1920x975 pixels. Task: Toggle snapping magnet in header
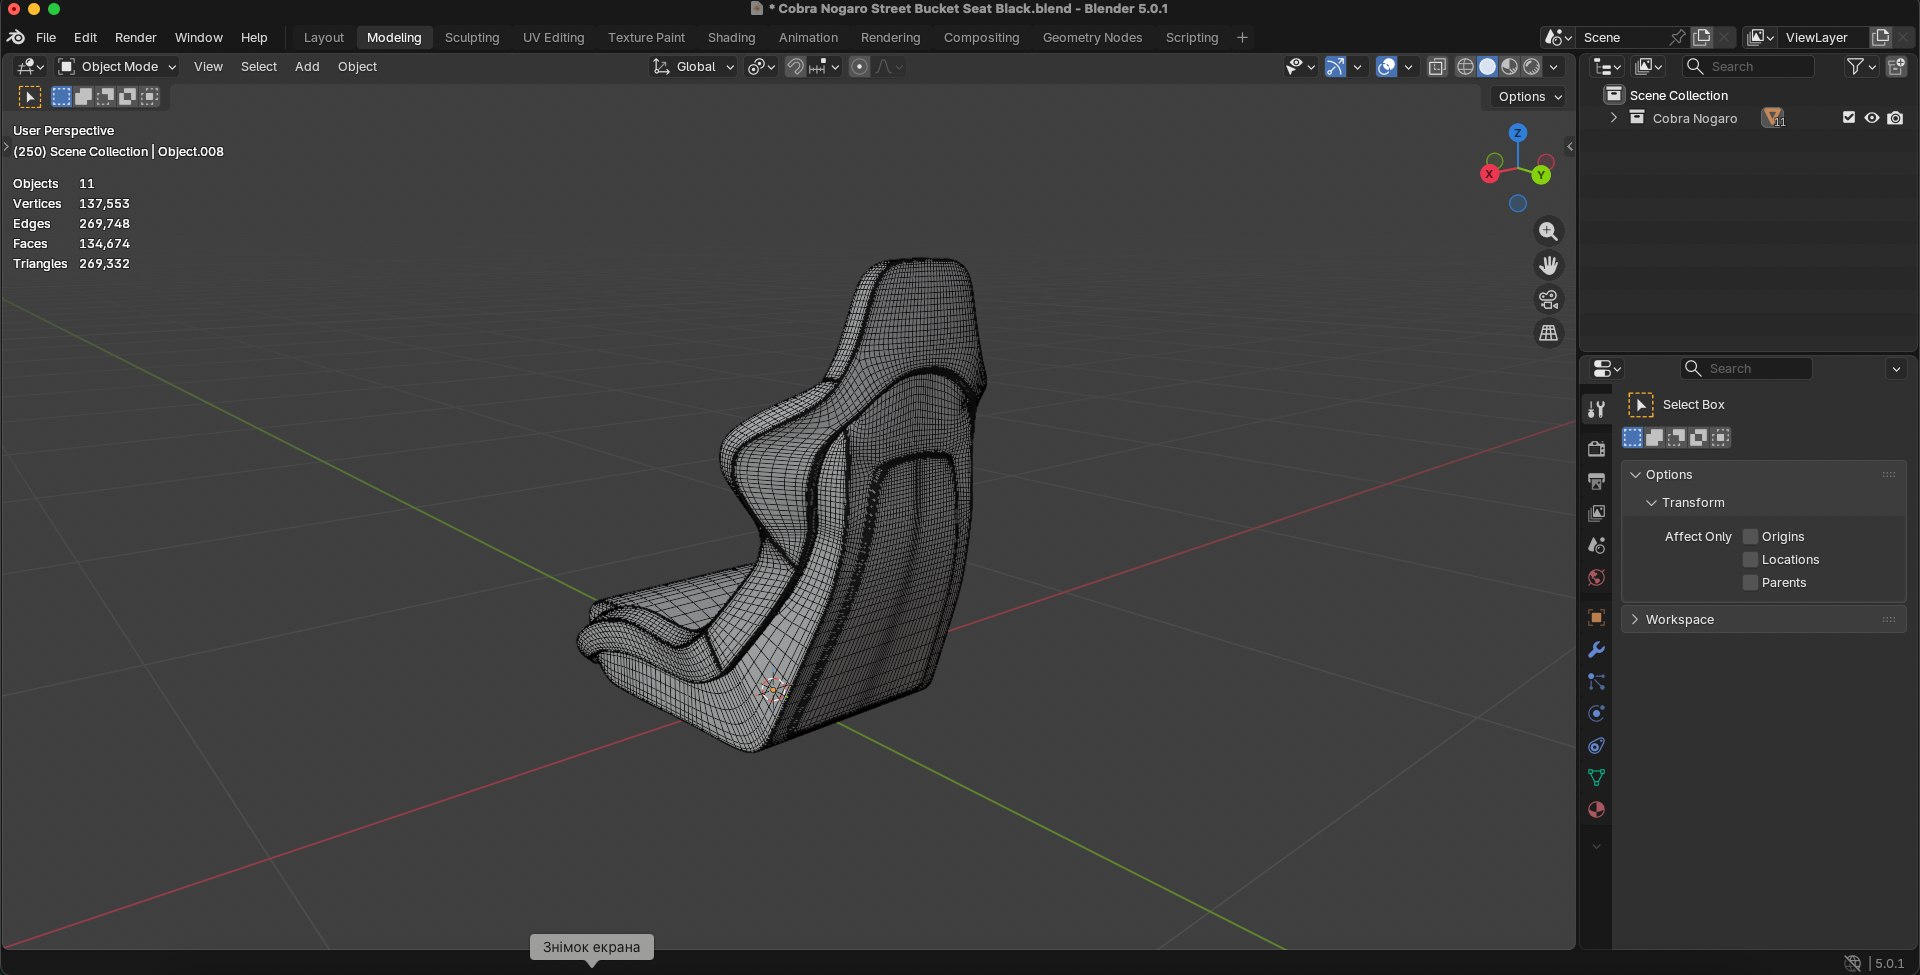pos(795,67)
